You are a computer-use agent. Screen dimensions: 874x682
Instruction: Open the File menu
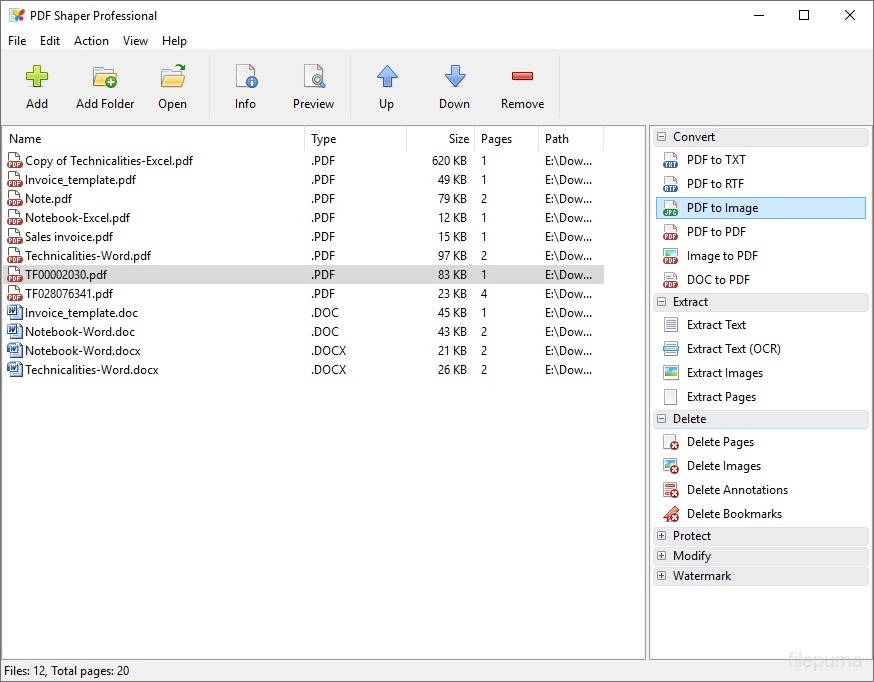click(x=17, y=41)
